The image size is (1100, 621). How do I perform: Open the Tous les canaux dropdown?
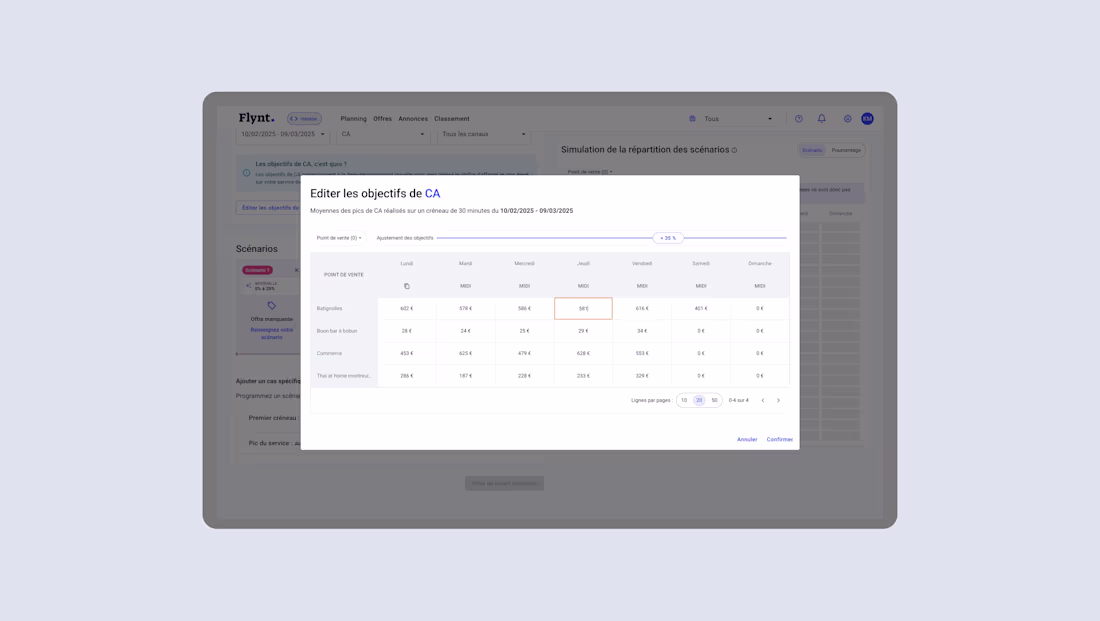483,134
